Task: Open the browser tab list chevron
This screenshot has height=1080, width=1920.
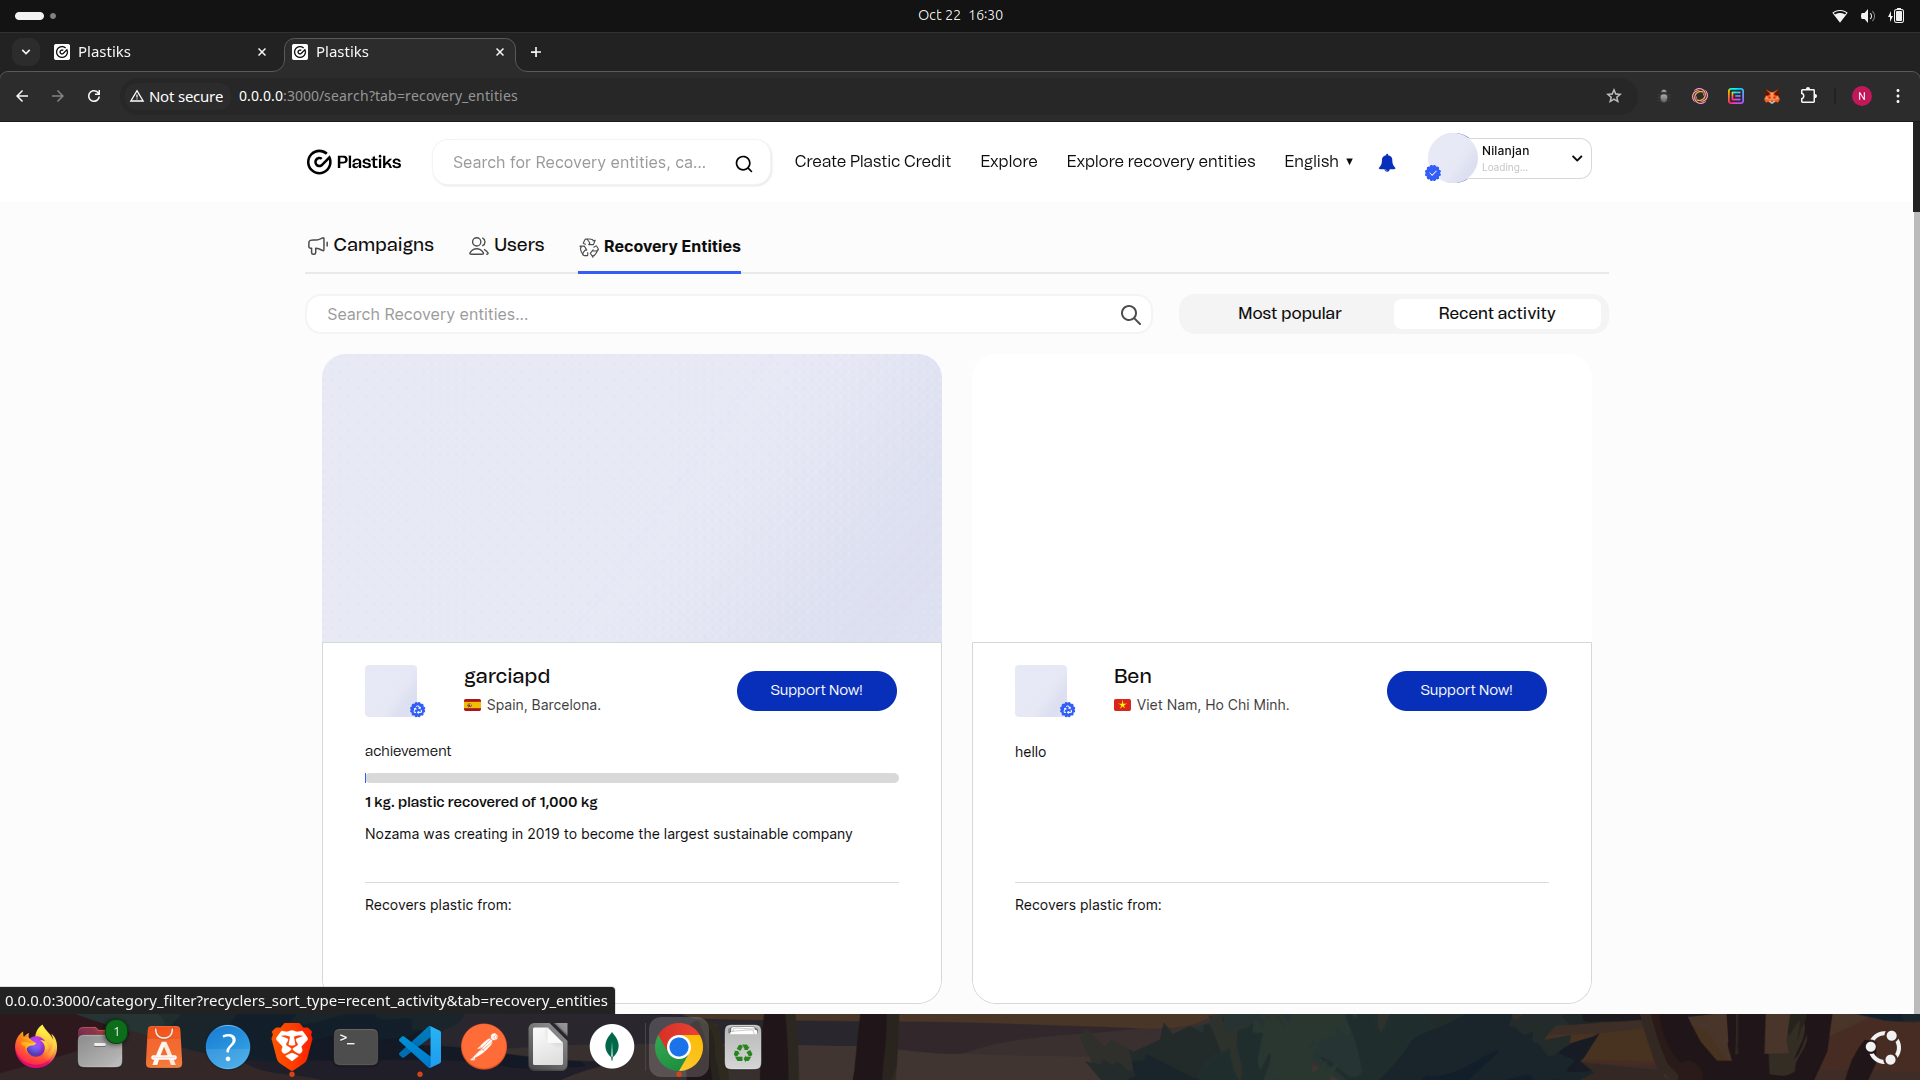Action: [26, 52]
